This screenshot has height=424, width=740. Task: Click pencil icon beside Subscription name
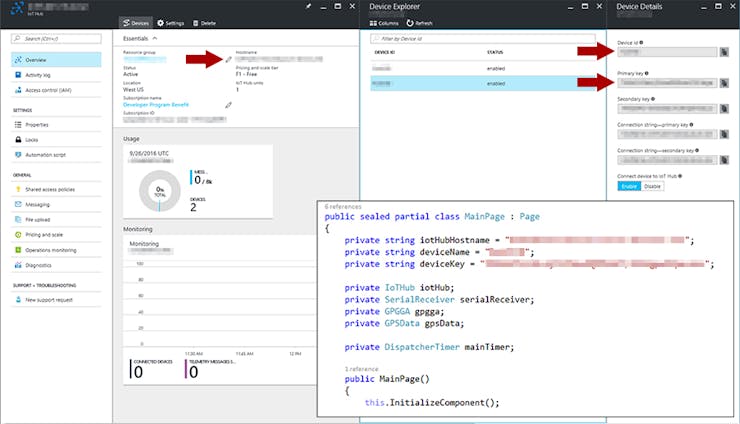click(228, 105)
